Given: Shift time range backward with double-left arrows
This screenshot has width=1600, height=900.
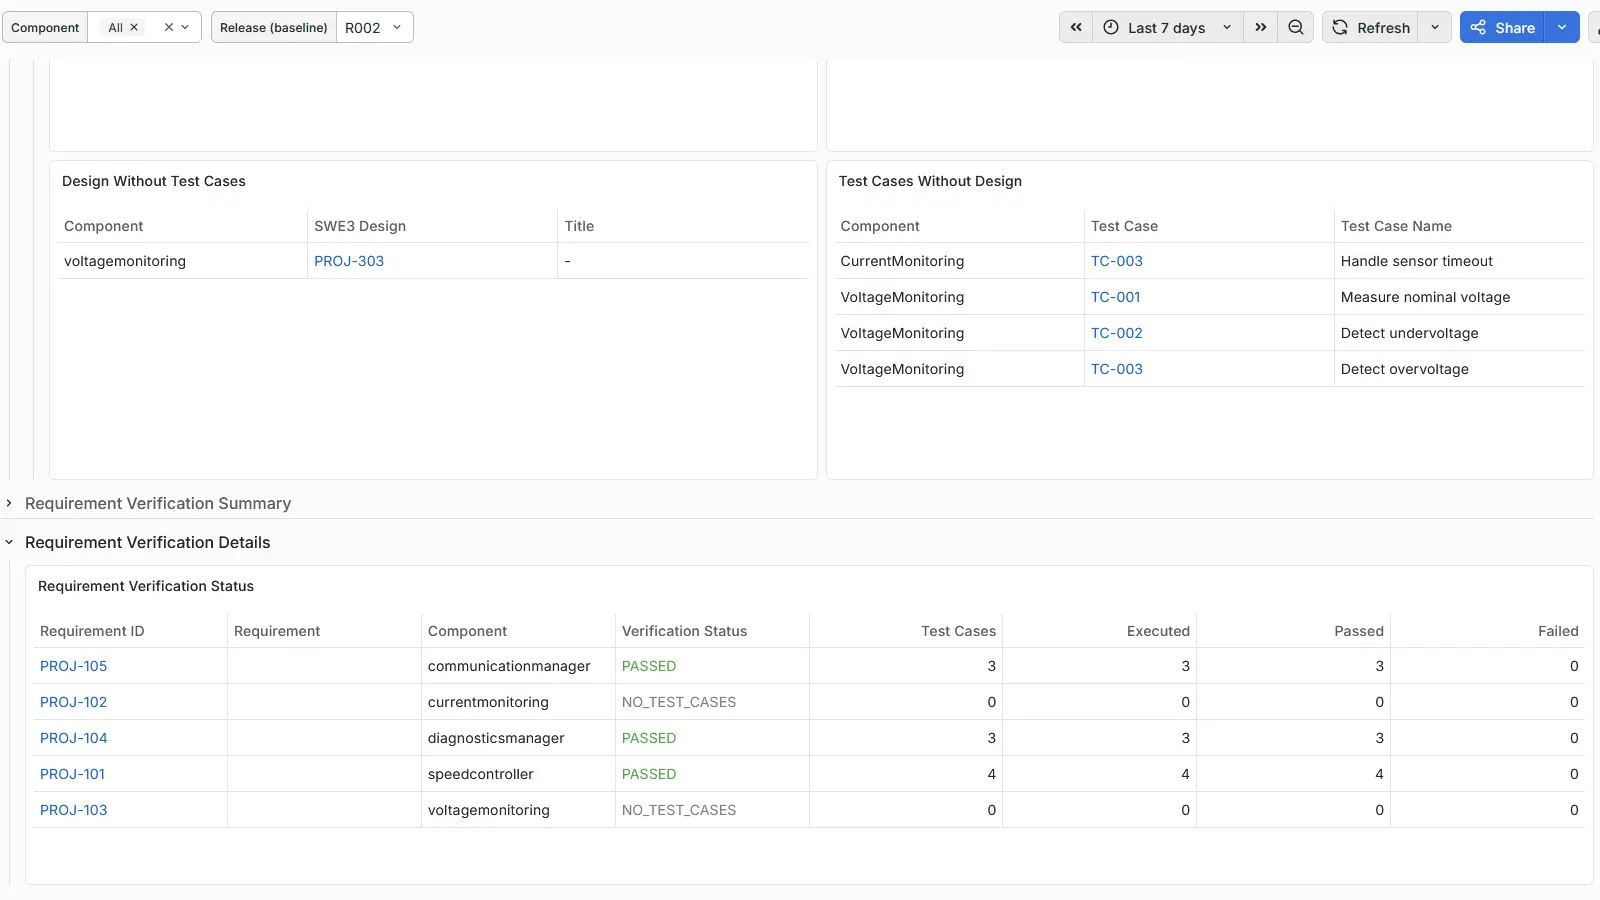Looking at the screenshot, I should coord(1076,27).
